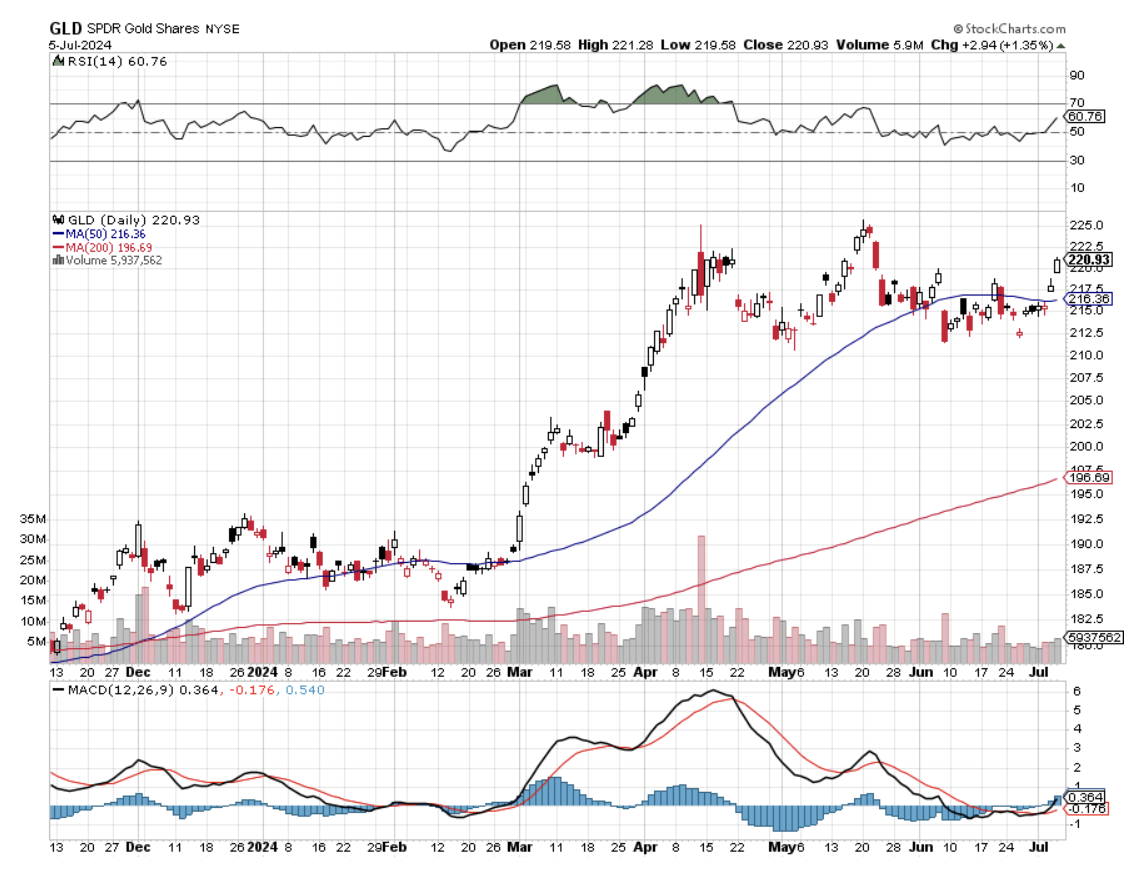1124x872 pixels.
Task: Click the 0.364 MACD value tag
Action: coord(1089,796)
